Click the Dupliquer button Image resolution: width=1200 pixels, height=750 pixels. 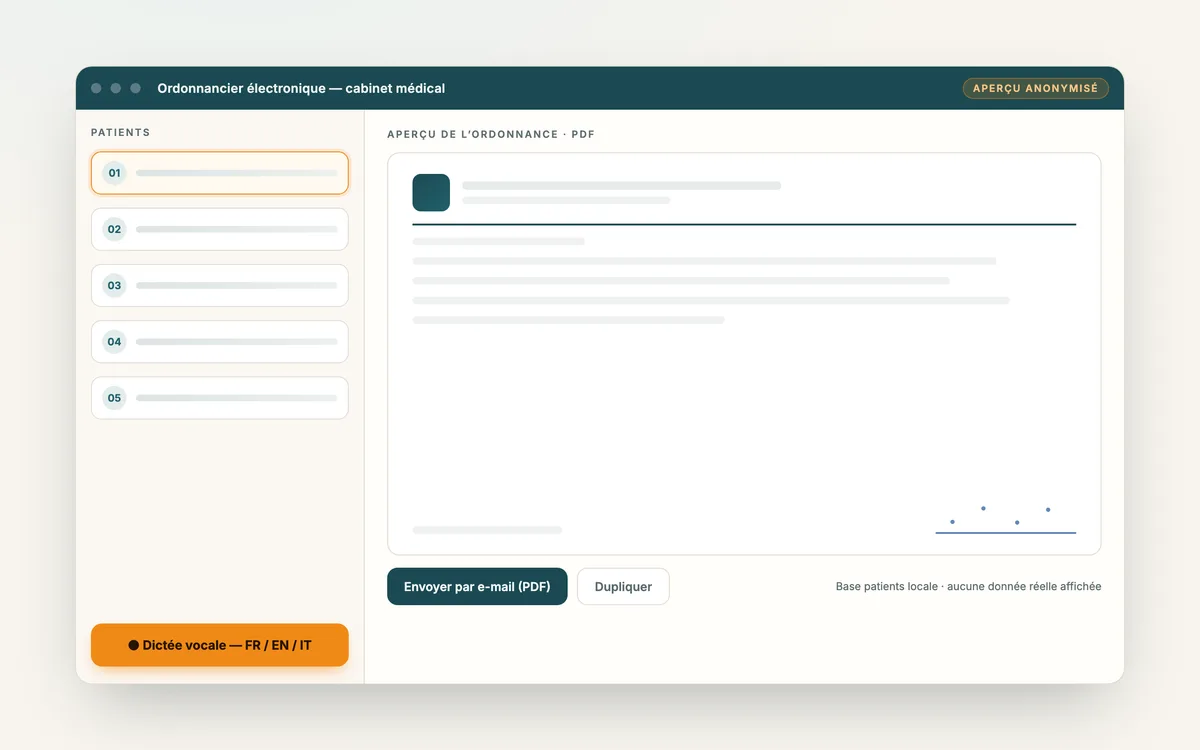pyautogui.click(x=623, y=587)
